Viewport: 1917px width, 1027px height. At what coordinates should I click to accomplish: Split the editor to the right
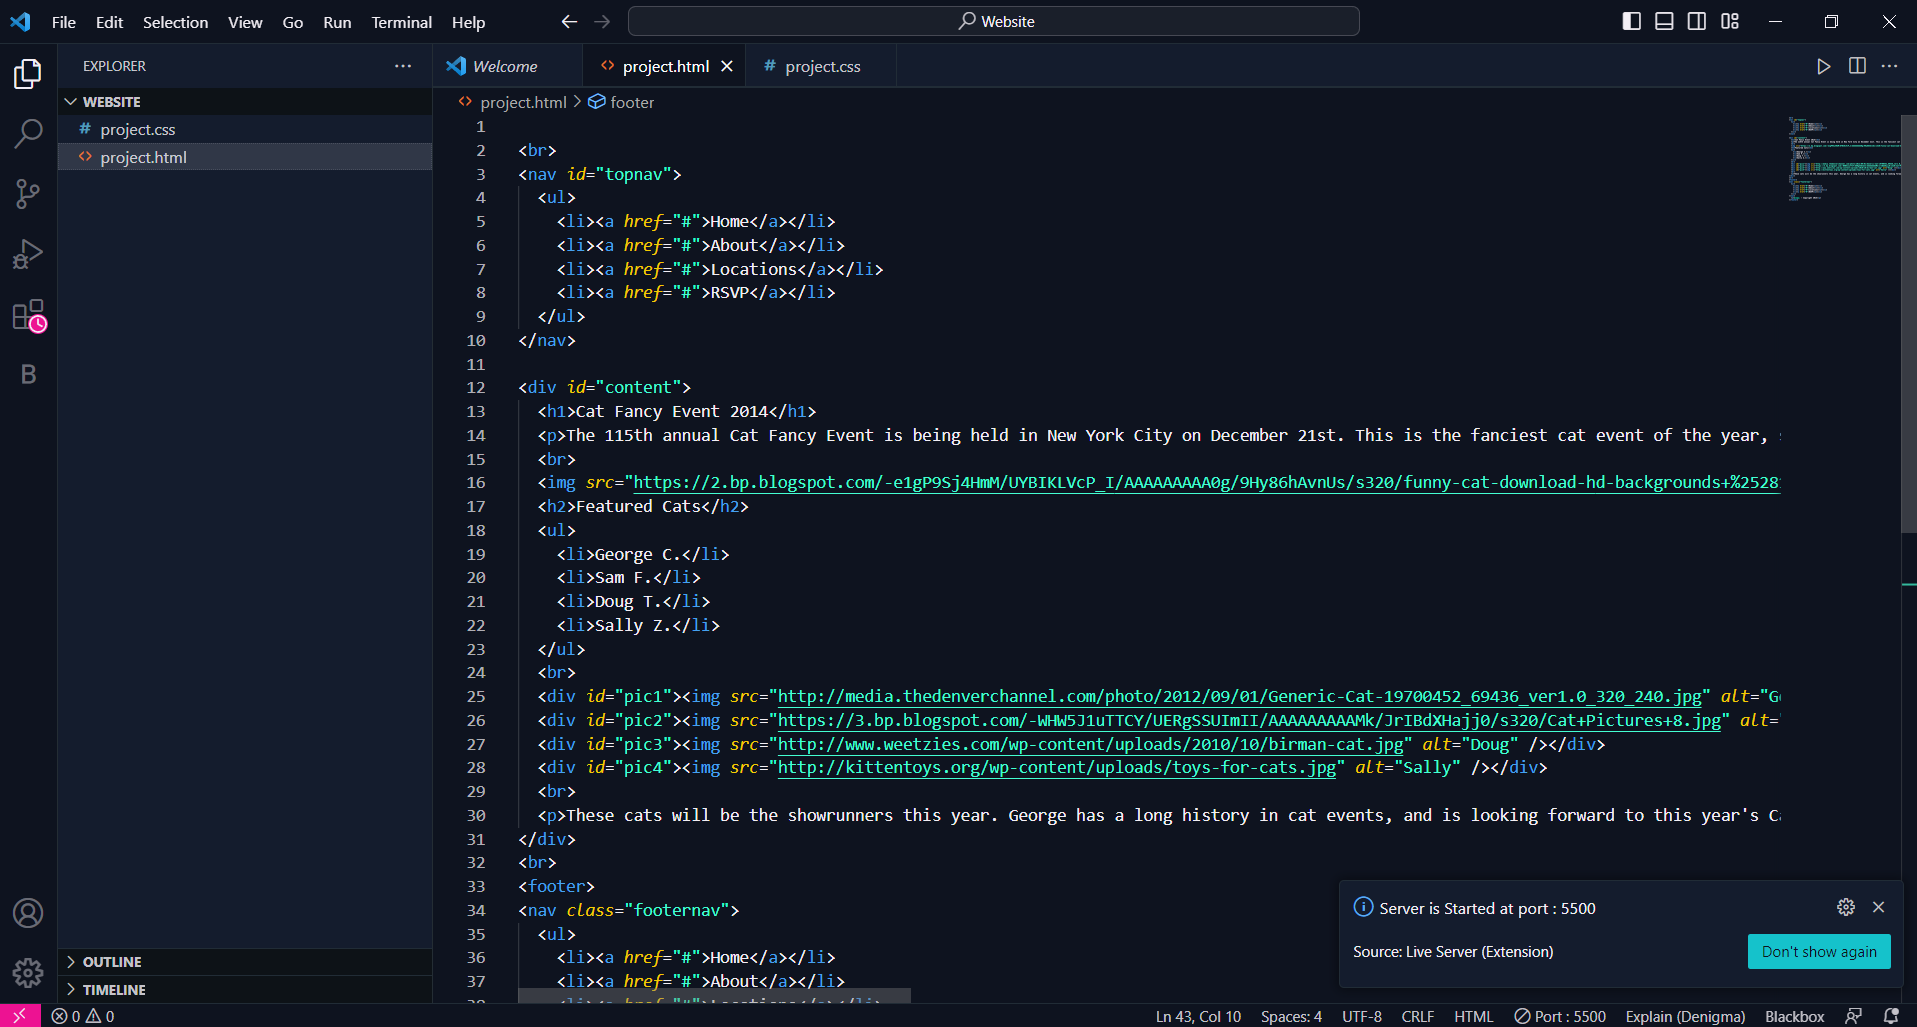[x=1857, y=66]
